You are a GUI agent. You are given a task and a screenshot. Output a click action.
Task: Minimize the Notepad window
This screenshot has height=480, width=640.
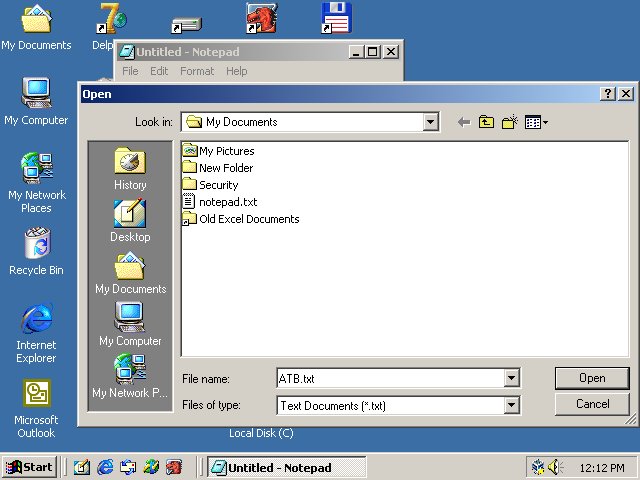[x=356, y=52]
